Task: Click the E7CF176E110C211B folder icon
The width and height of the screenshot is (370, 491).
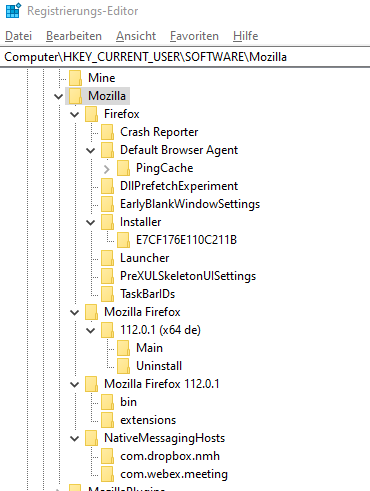Action: pos(123,240)
